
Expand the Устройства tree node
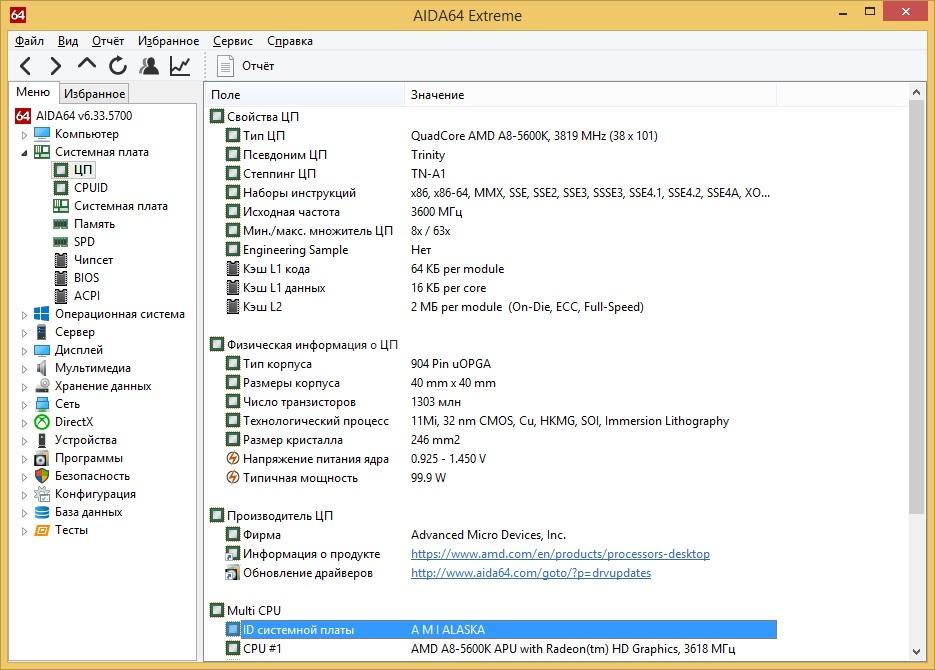(x=24, y=441)
